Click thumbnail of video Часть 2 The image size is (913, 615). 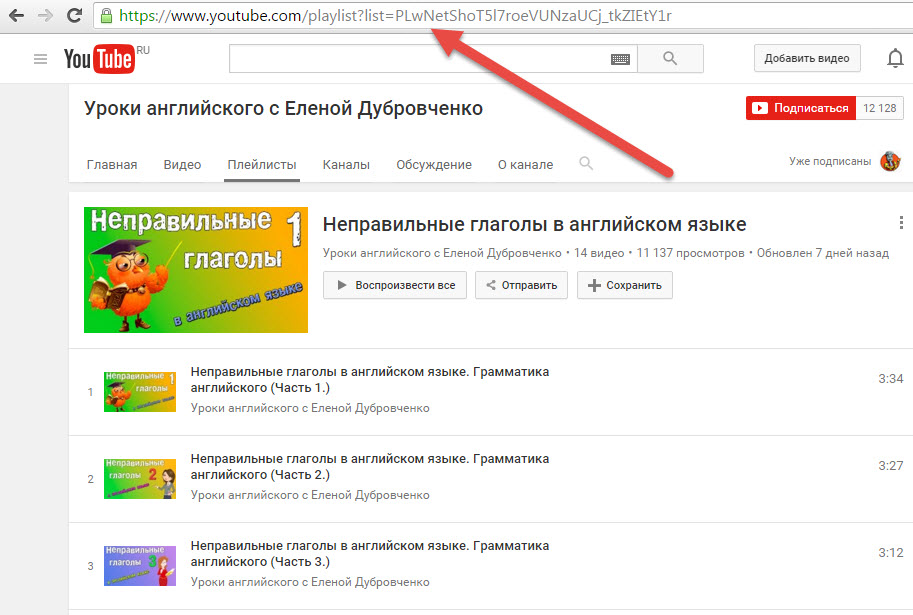140,479
